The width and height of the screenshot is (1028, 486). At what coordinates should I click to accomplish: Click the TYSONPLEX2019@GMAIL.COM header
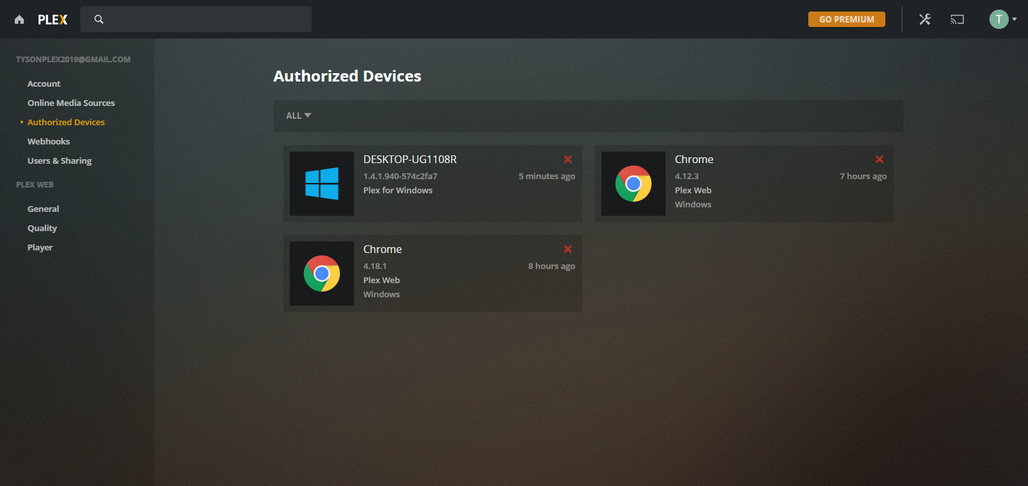coord(73,60)
